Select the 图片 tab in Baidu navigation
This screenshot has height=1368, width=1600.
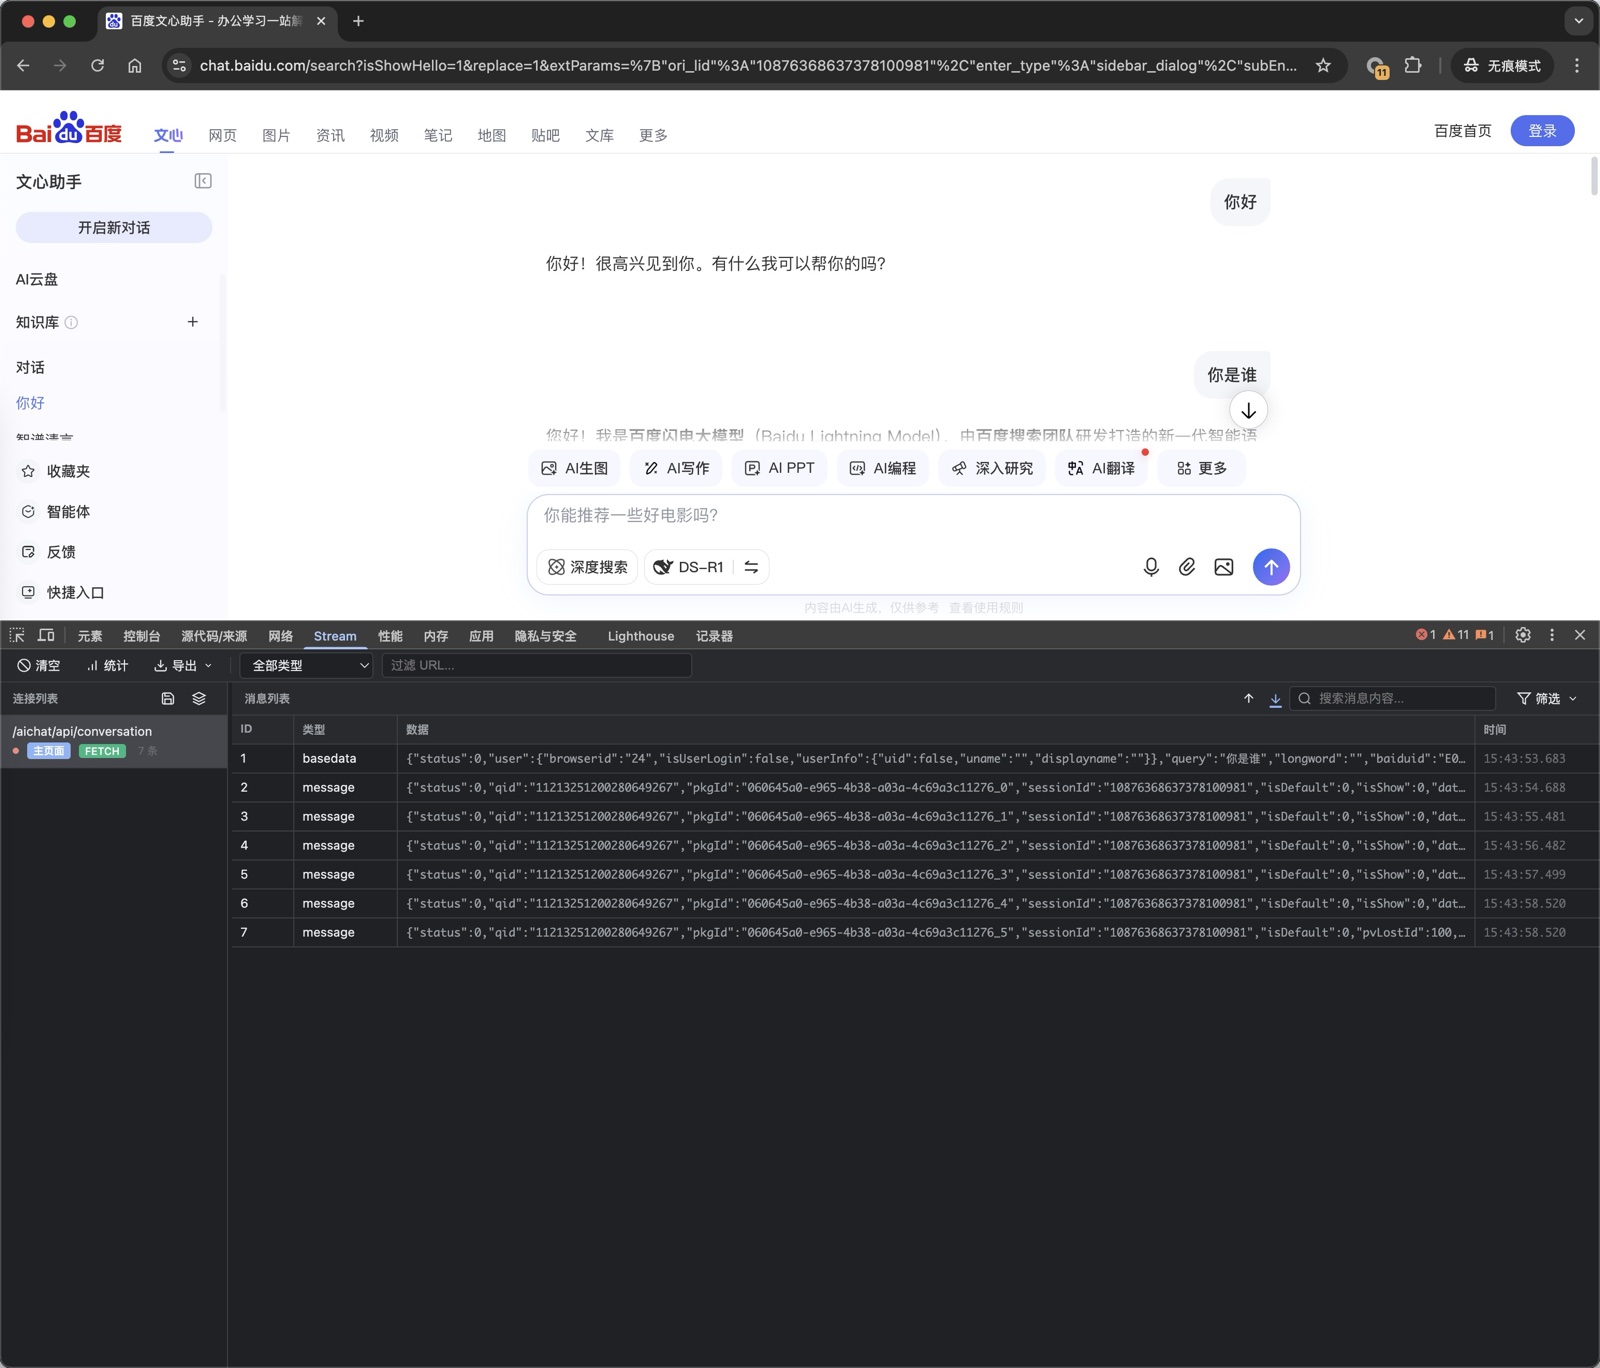tap(276, 135)
